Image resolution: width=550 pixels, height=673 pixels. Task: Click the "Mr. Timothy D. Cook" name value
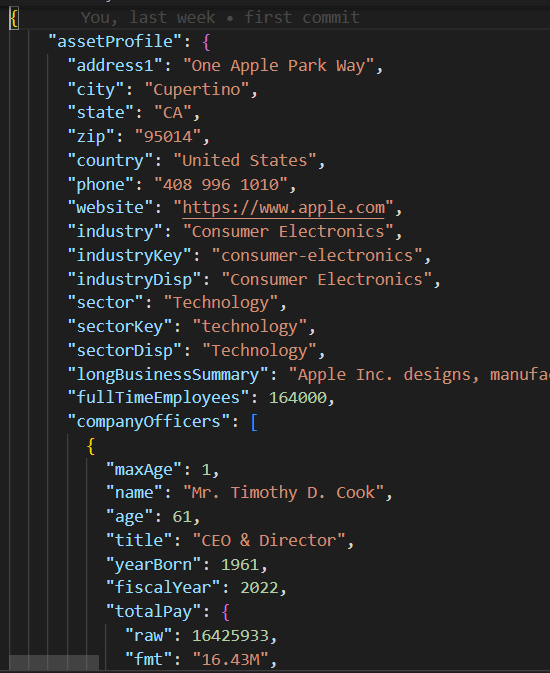point(283,493)
